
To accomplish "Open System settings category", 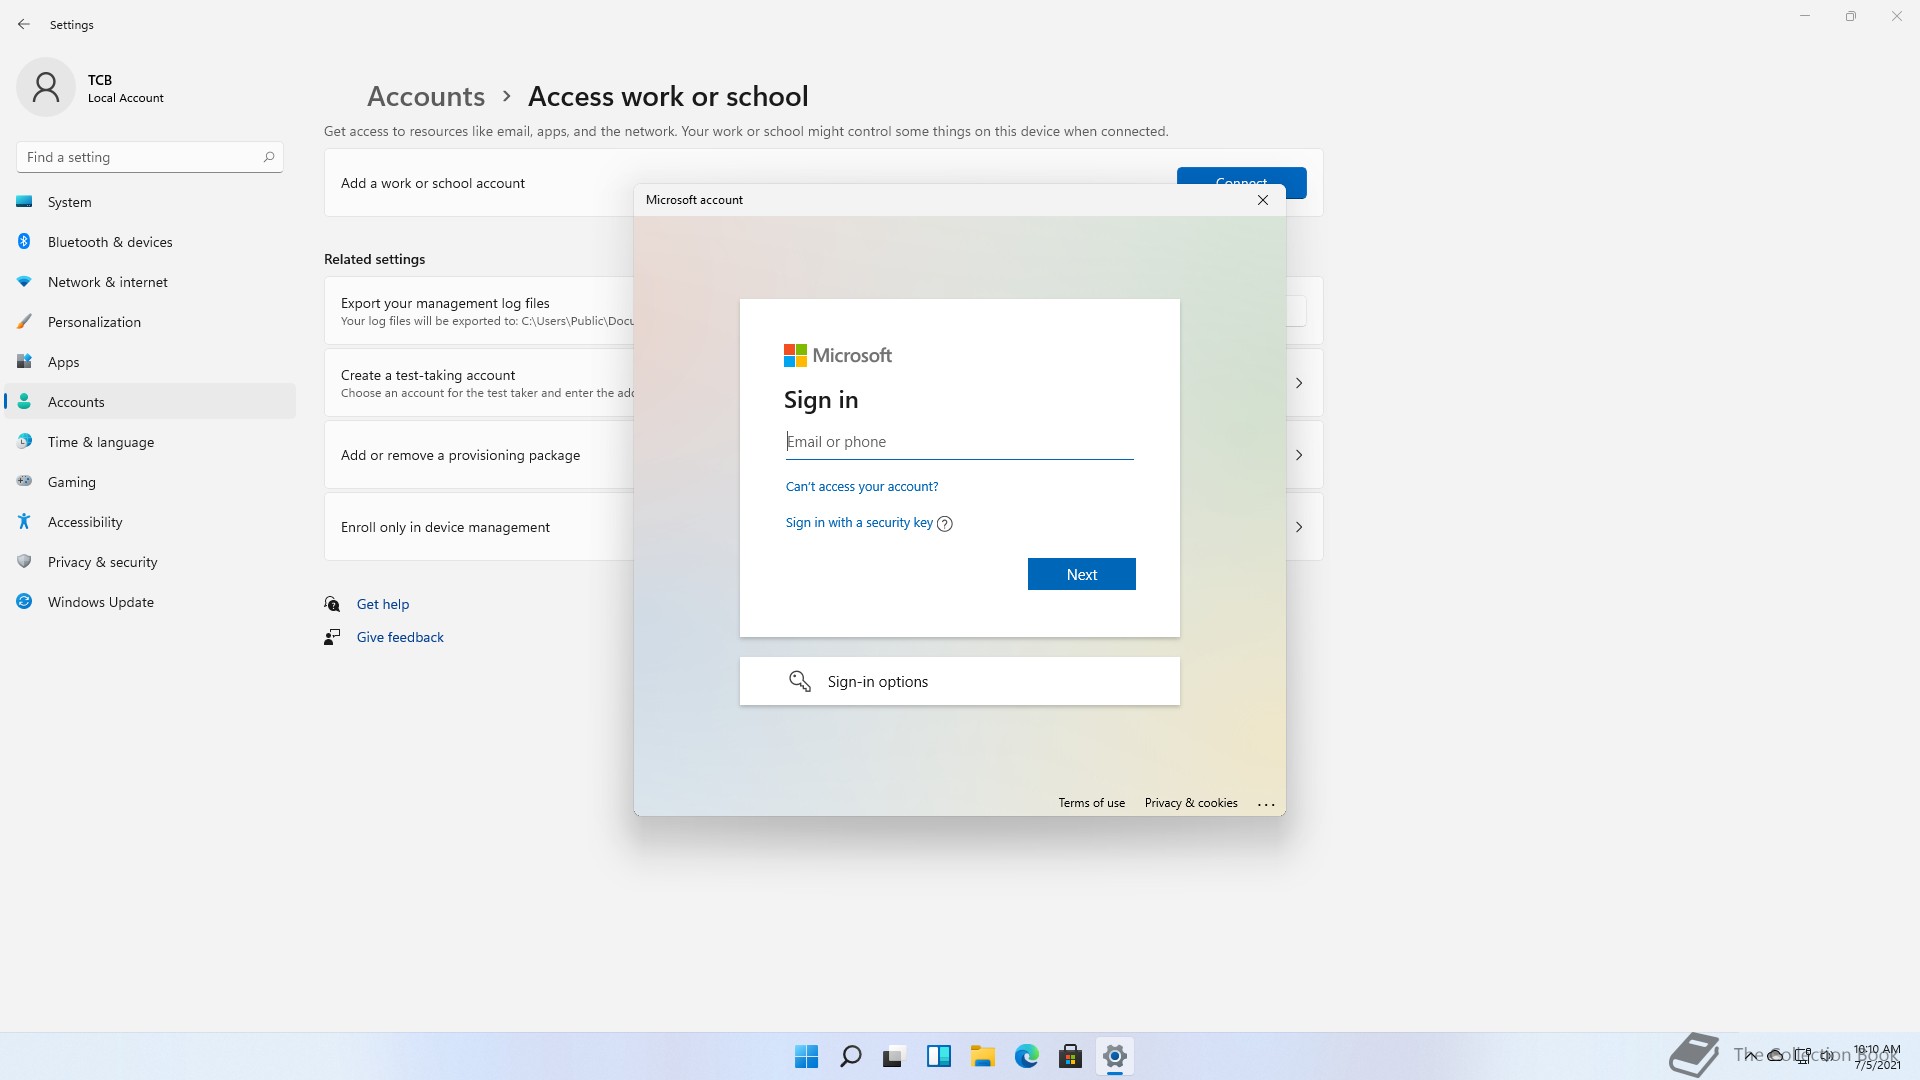I will coord(150,202).
